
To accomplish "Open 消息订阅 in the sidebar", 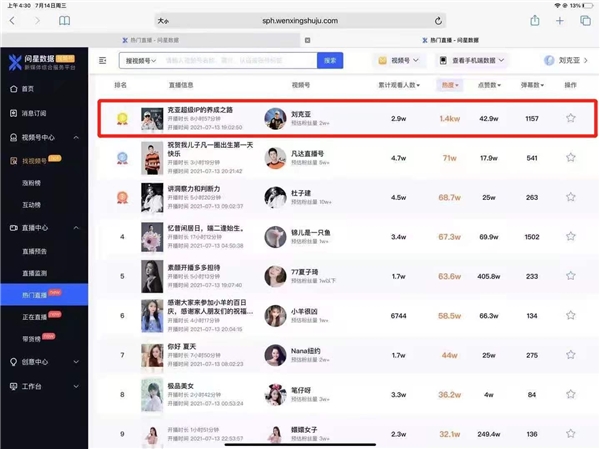I will [34, 113].
